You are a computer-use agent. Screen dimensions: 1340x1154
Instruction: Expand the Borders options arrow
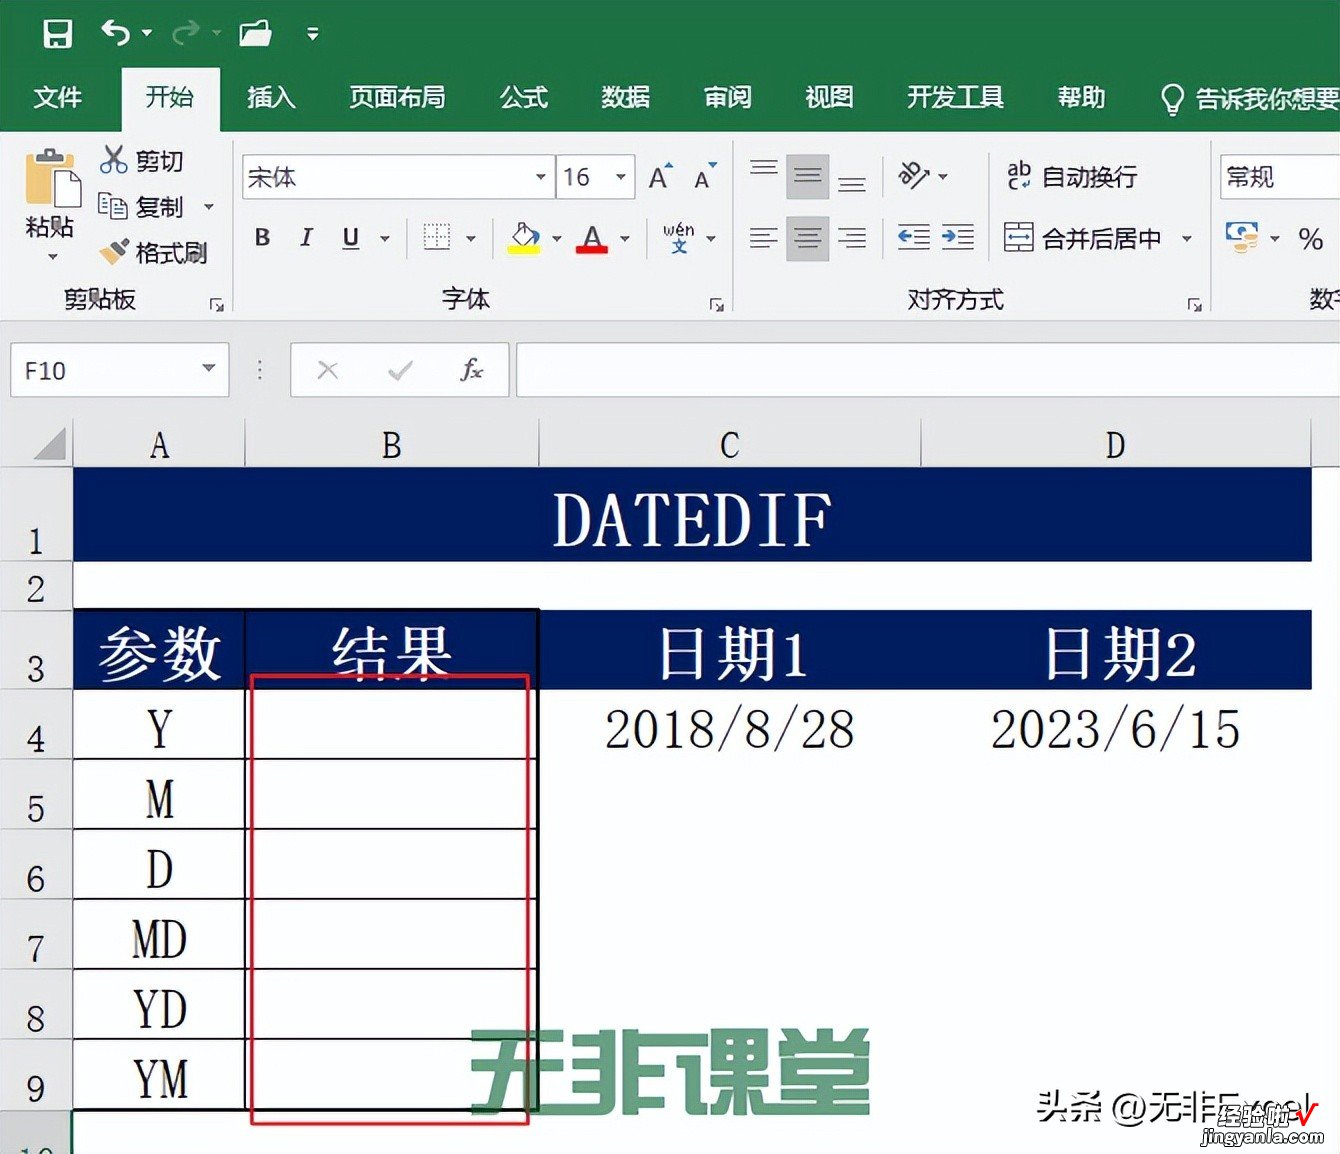470,239
